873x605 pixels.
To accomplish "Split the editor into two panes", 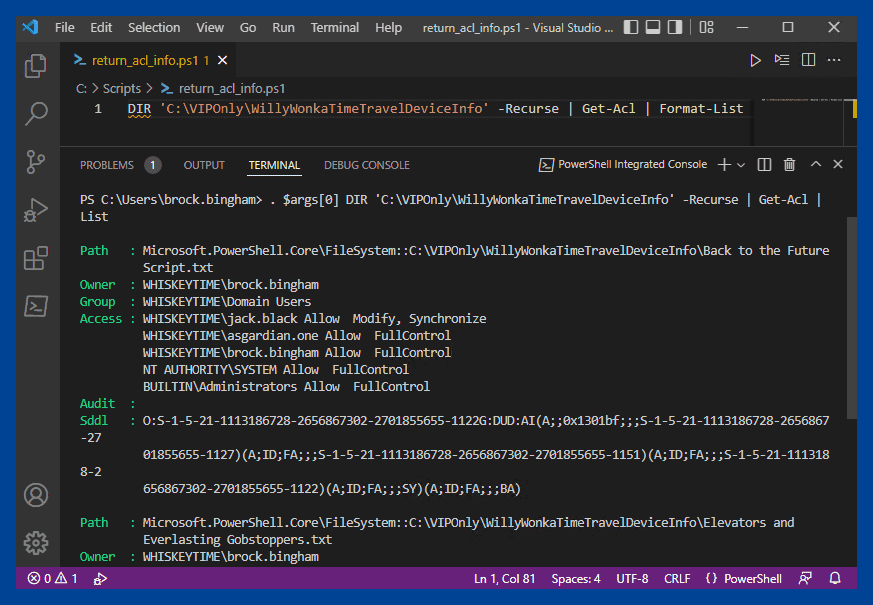I will pyautogui.click(x=808, y=60).
